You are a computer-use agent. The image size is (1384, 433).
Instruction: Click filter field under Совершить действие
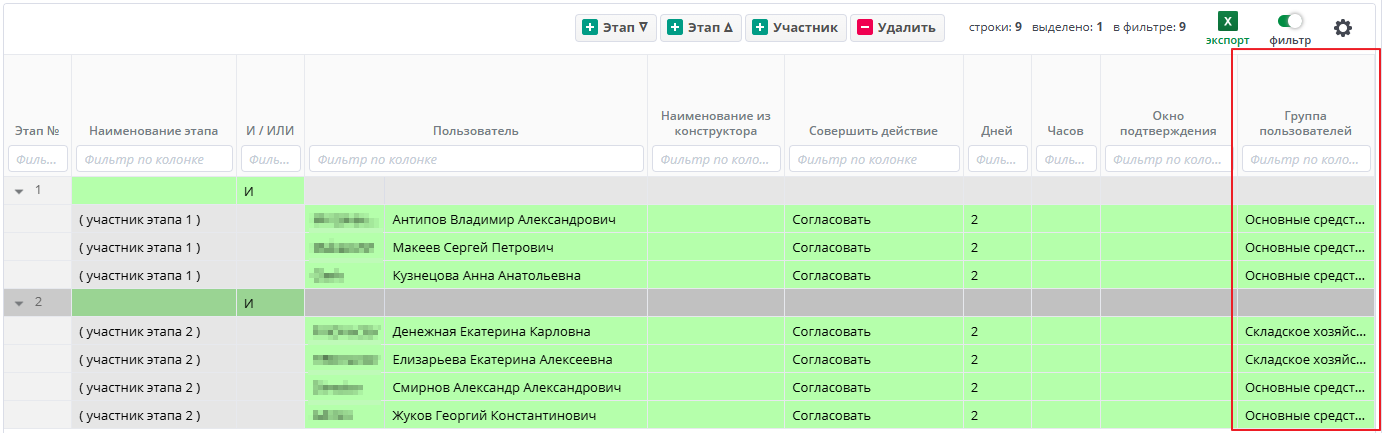tap(873, 159)
